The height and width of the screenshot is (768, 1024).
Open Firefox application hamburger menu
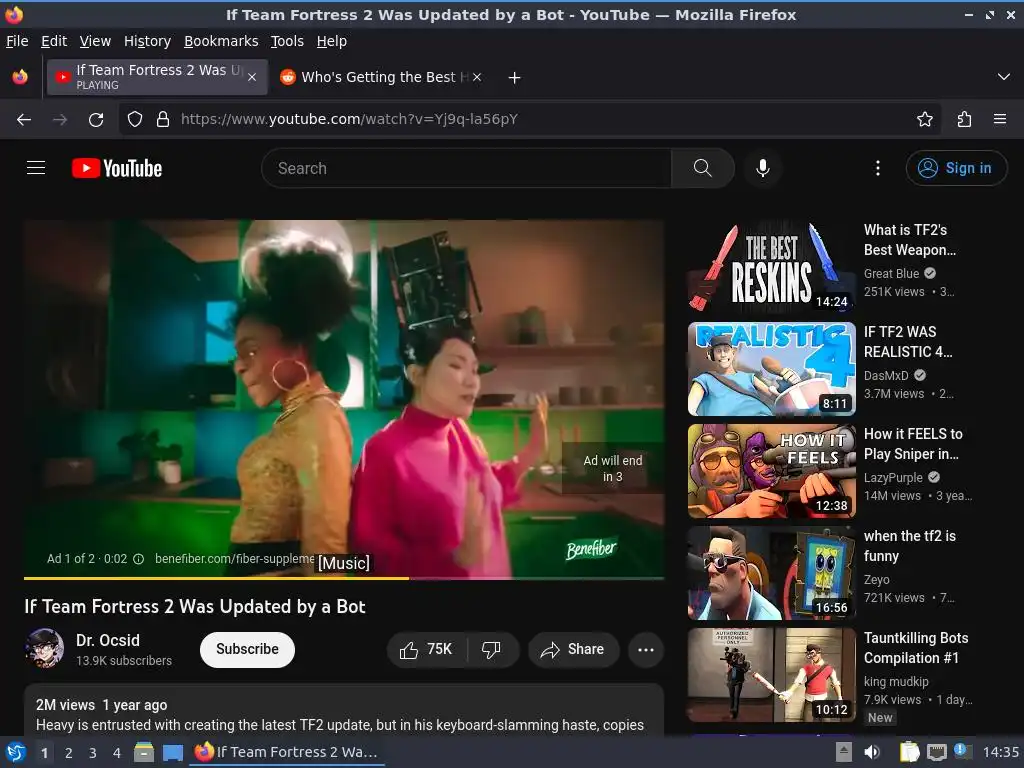[x=1000, y=119]
